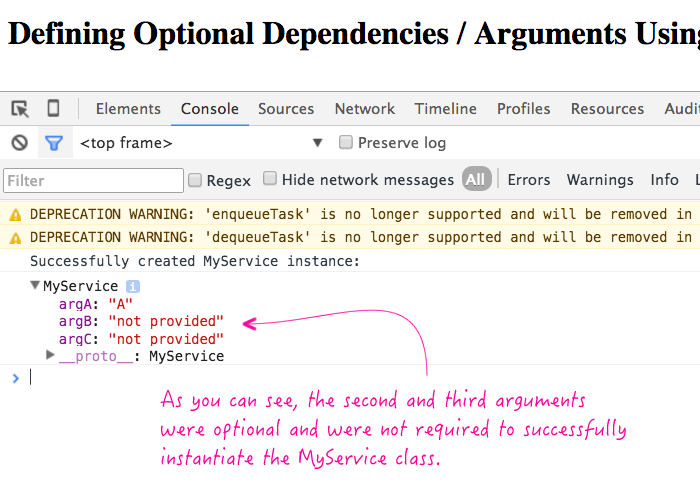Enable the Preserve log checkbox
This screenshot has width=700, height=497.
tap(346, 142)
